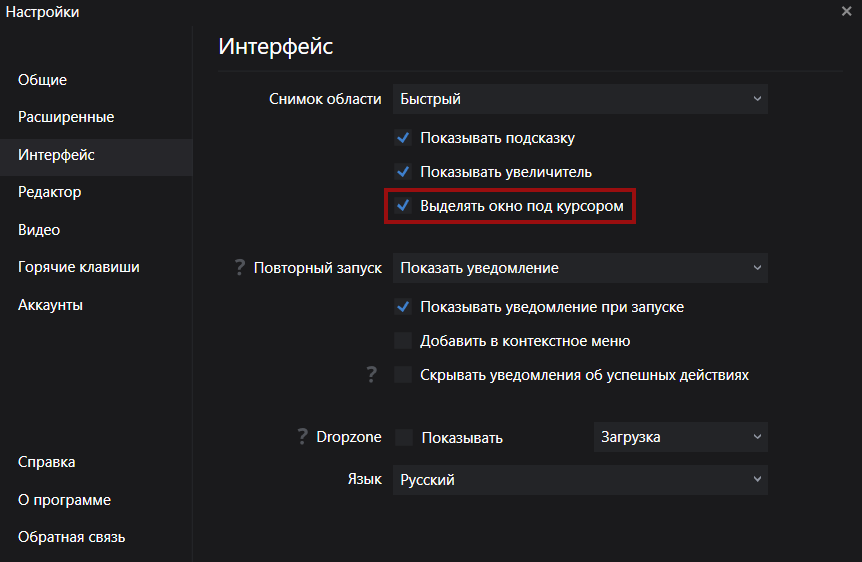Open the Dropzone Загрузка dropdown
The image size is (862, 562).
pyautogui.click(x=681, y=437)
